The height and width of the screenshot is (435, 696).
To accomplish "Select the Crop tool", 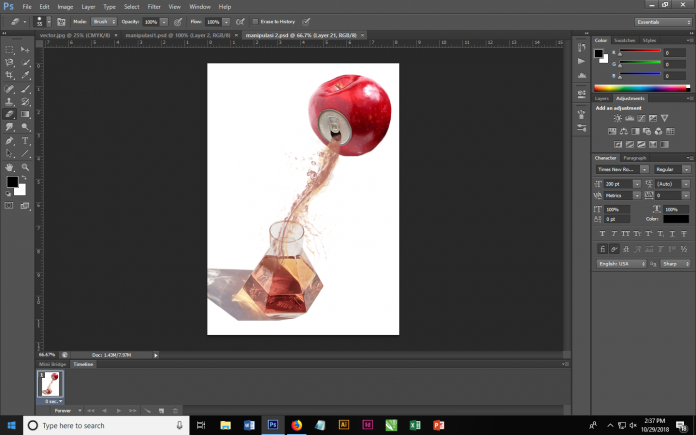I will (10, 75).
